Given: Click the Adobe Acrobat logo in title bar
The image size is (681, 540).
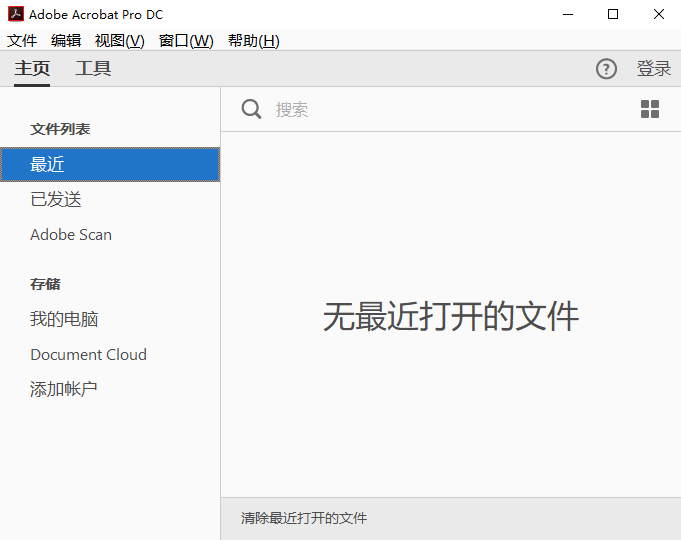Looking at the screenshot, I should [x=16, y=14].
